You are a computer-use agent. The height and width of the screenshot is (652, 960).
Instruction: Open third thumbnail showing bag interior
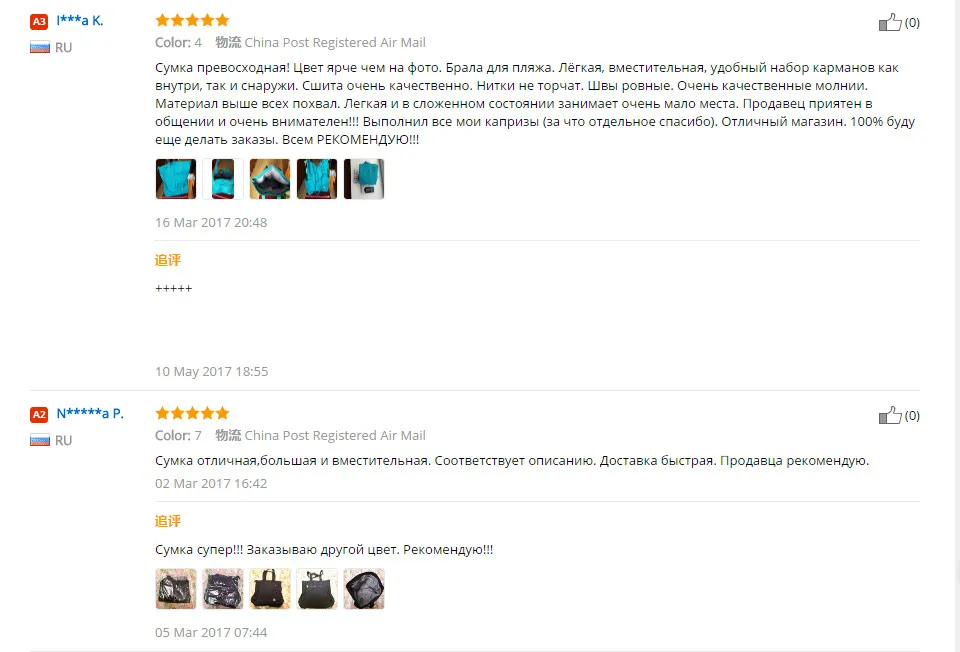(x=270, y=179)
